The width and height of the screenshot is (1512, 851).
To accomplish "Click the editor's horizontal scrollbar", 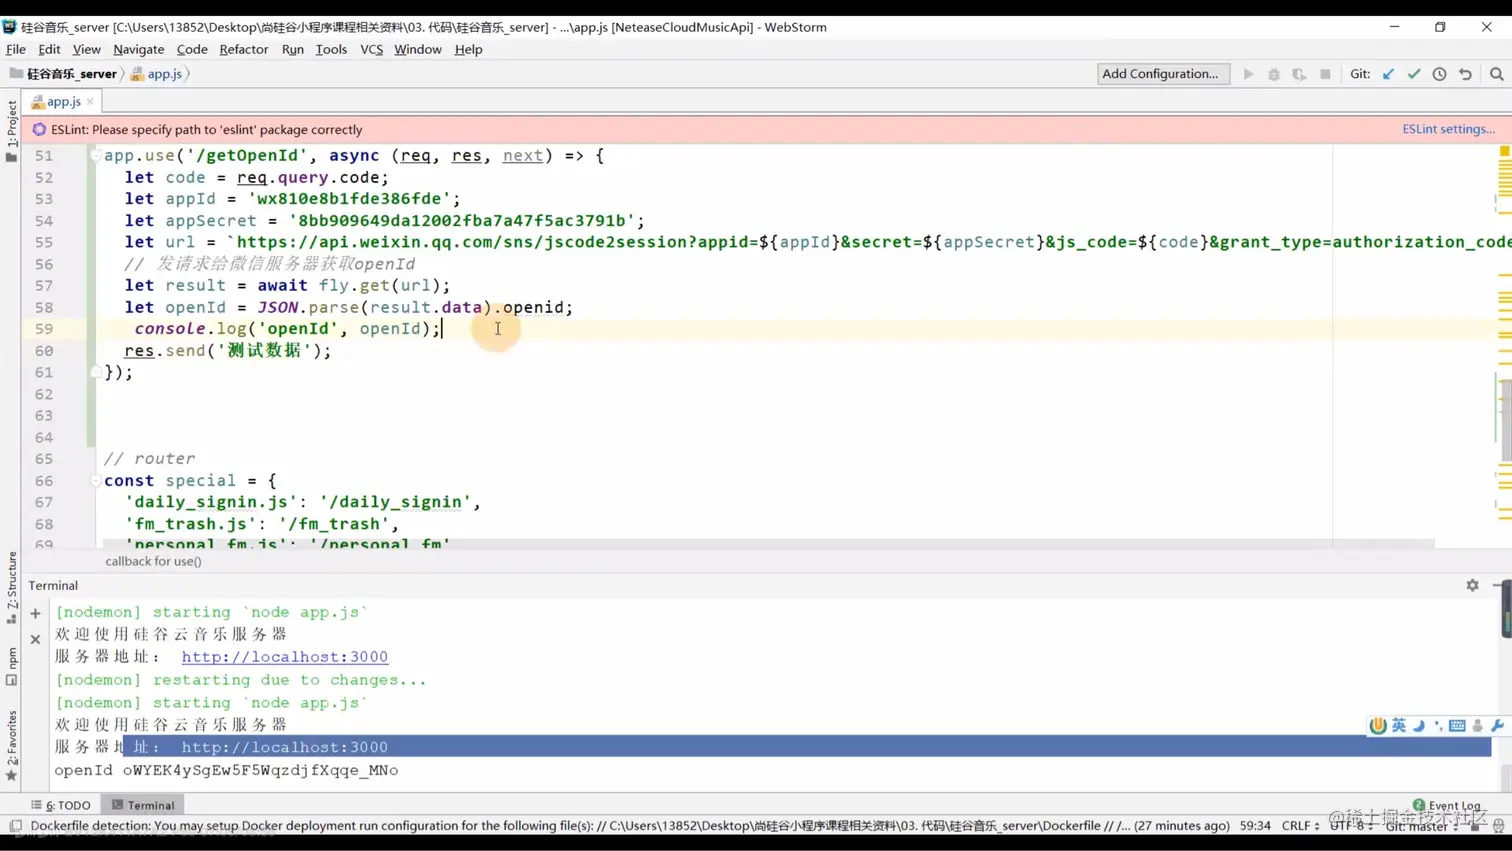I will point(768,544).
